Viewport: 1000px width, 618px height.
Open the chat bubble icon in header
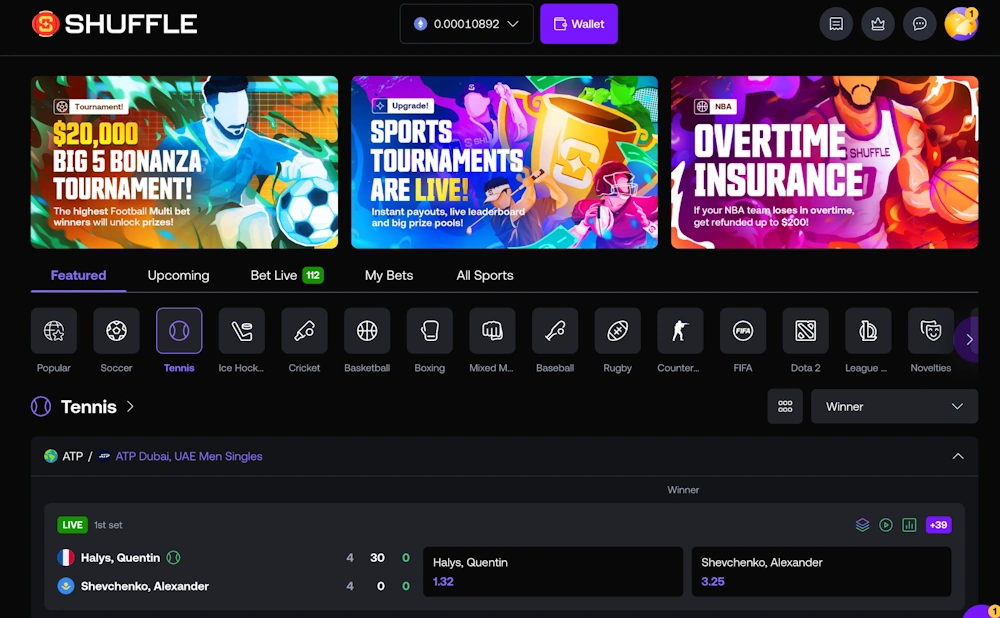coord(919,24)
